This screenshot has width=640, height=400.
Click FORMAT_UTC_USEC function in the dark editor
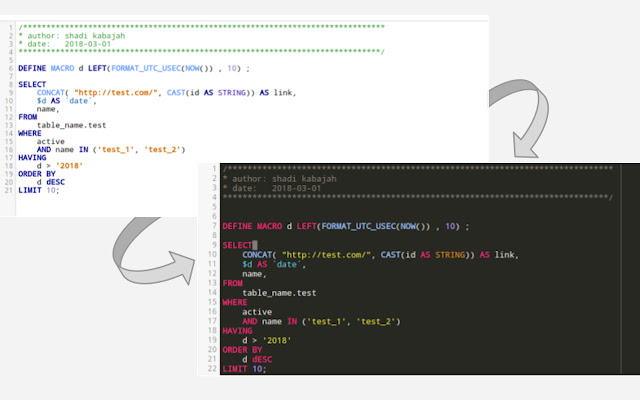359,226
